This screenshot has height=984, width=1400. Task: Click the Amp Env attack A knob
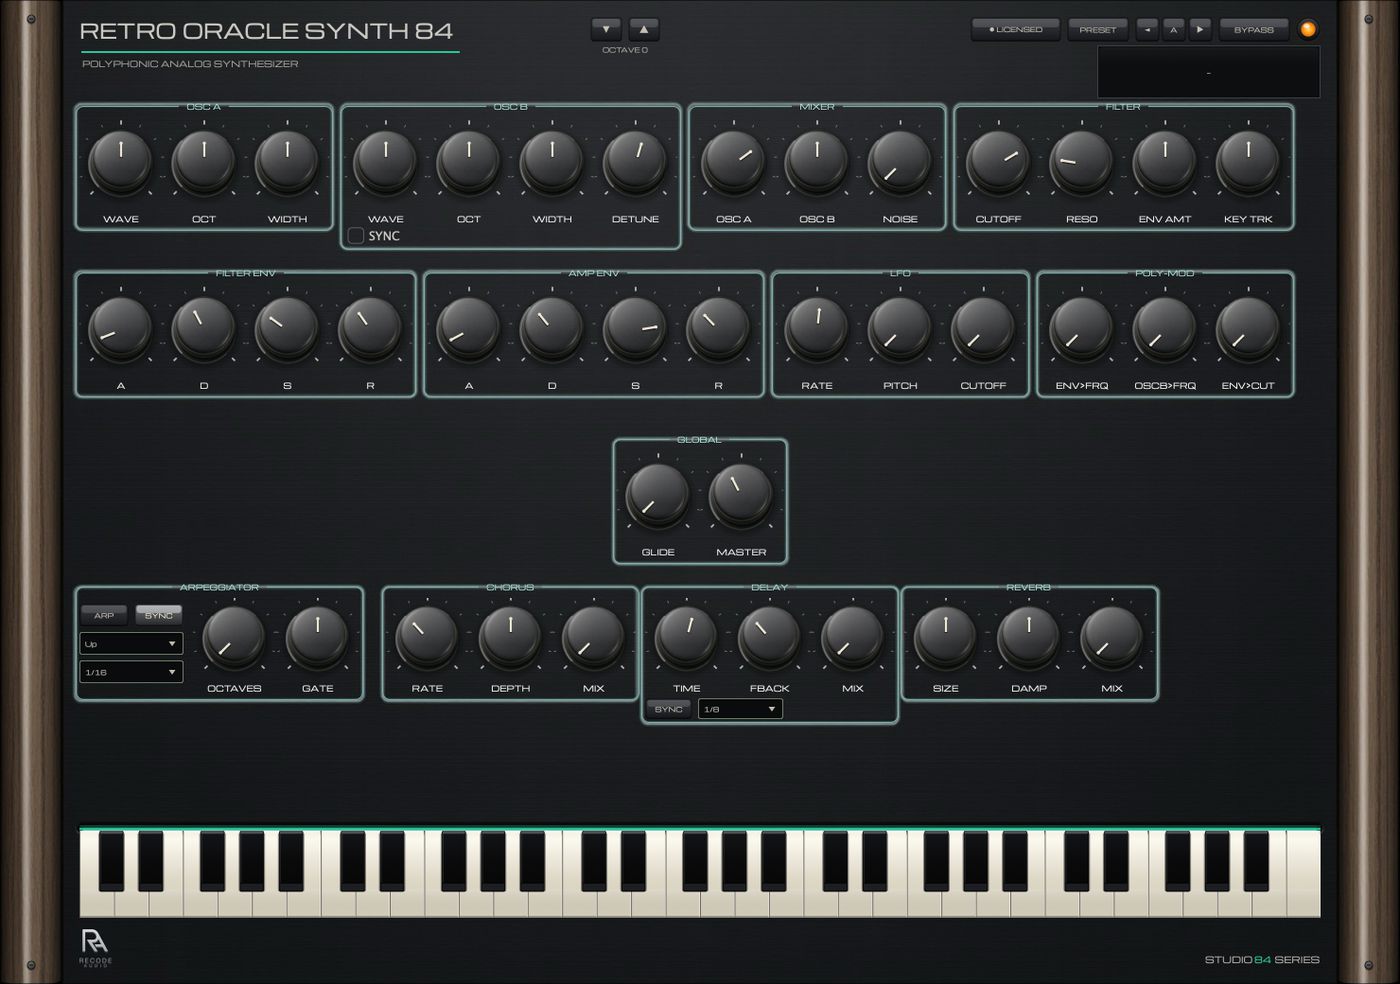[469, 328]
